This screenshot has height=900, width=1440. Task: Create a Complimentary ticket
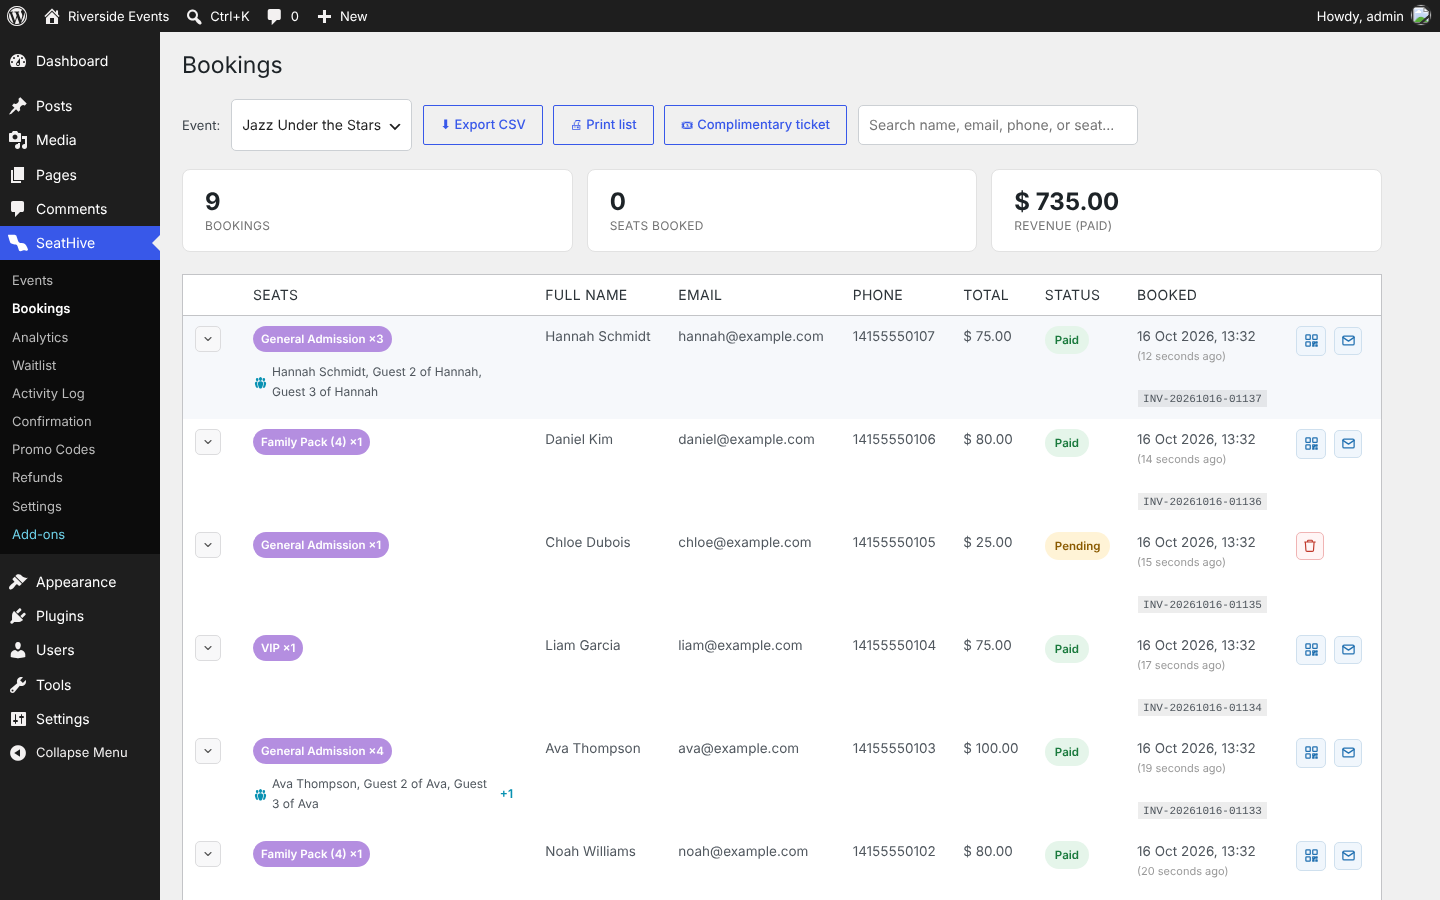[755, 125]
